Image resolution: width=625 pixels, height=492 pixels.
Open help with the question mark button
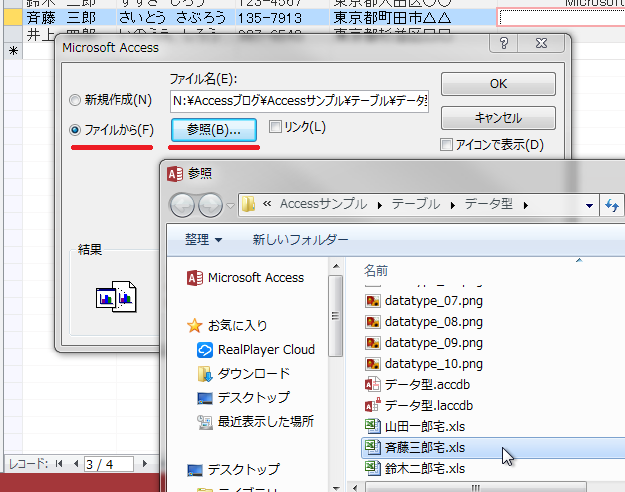(x=503, y=43)
